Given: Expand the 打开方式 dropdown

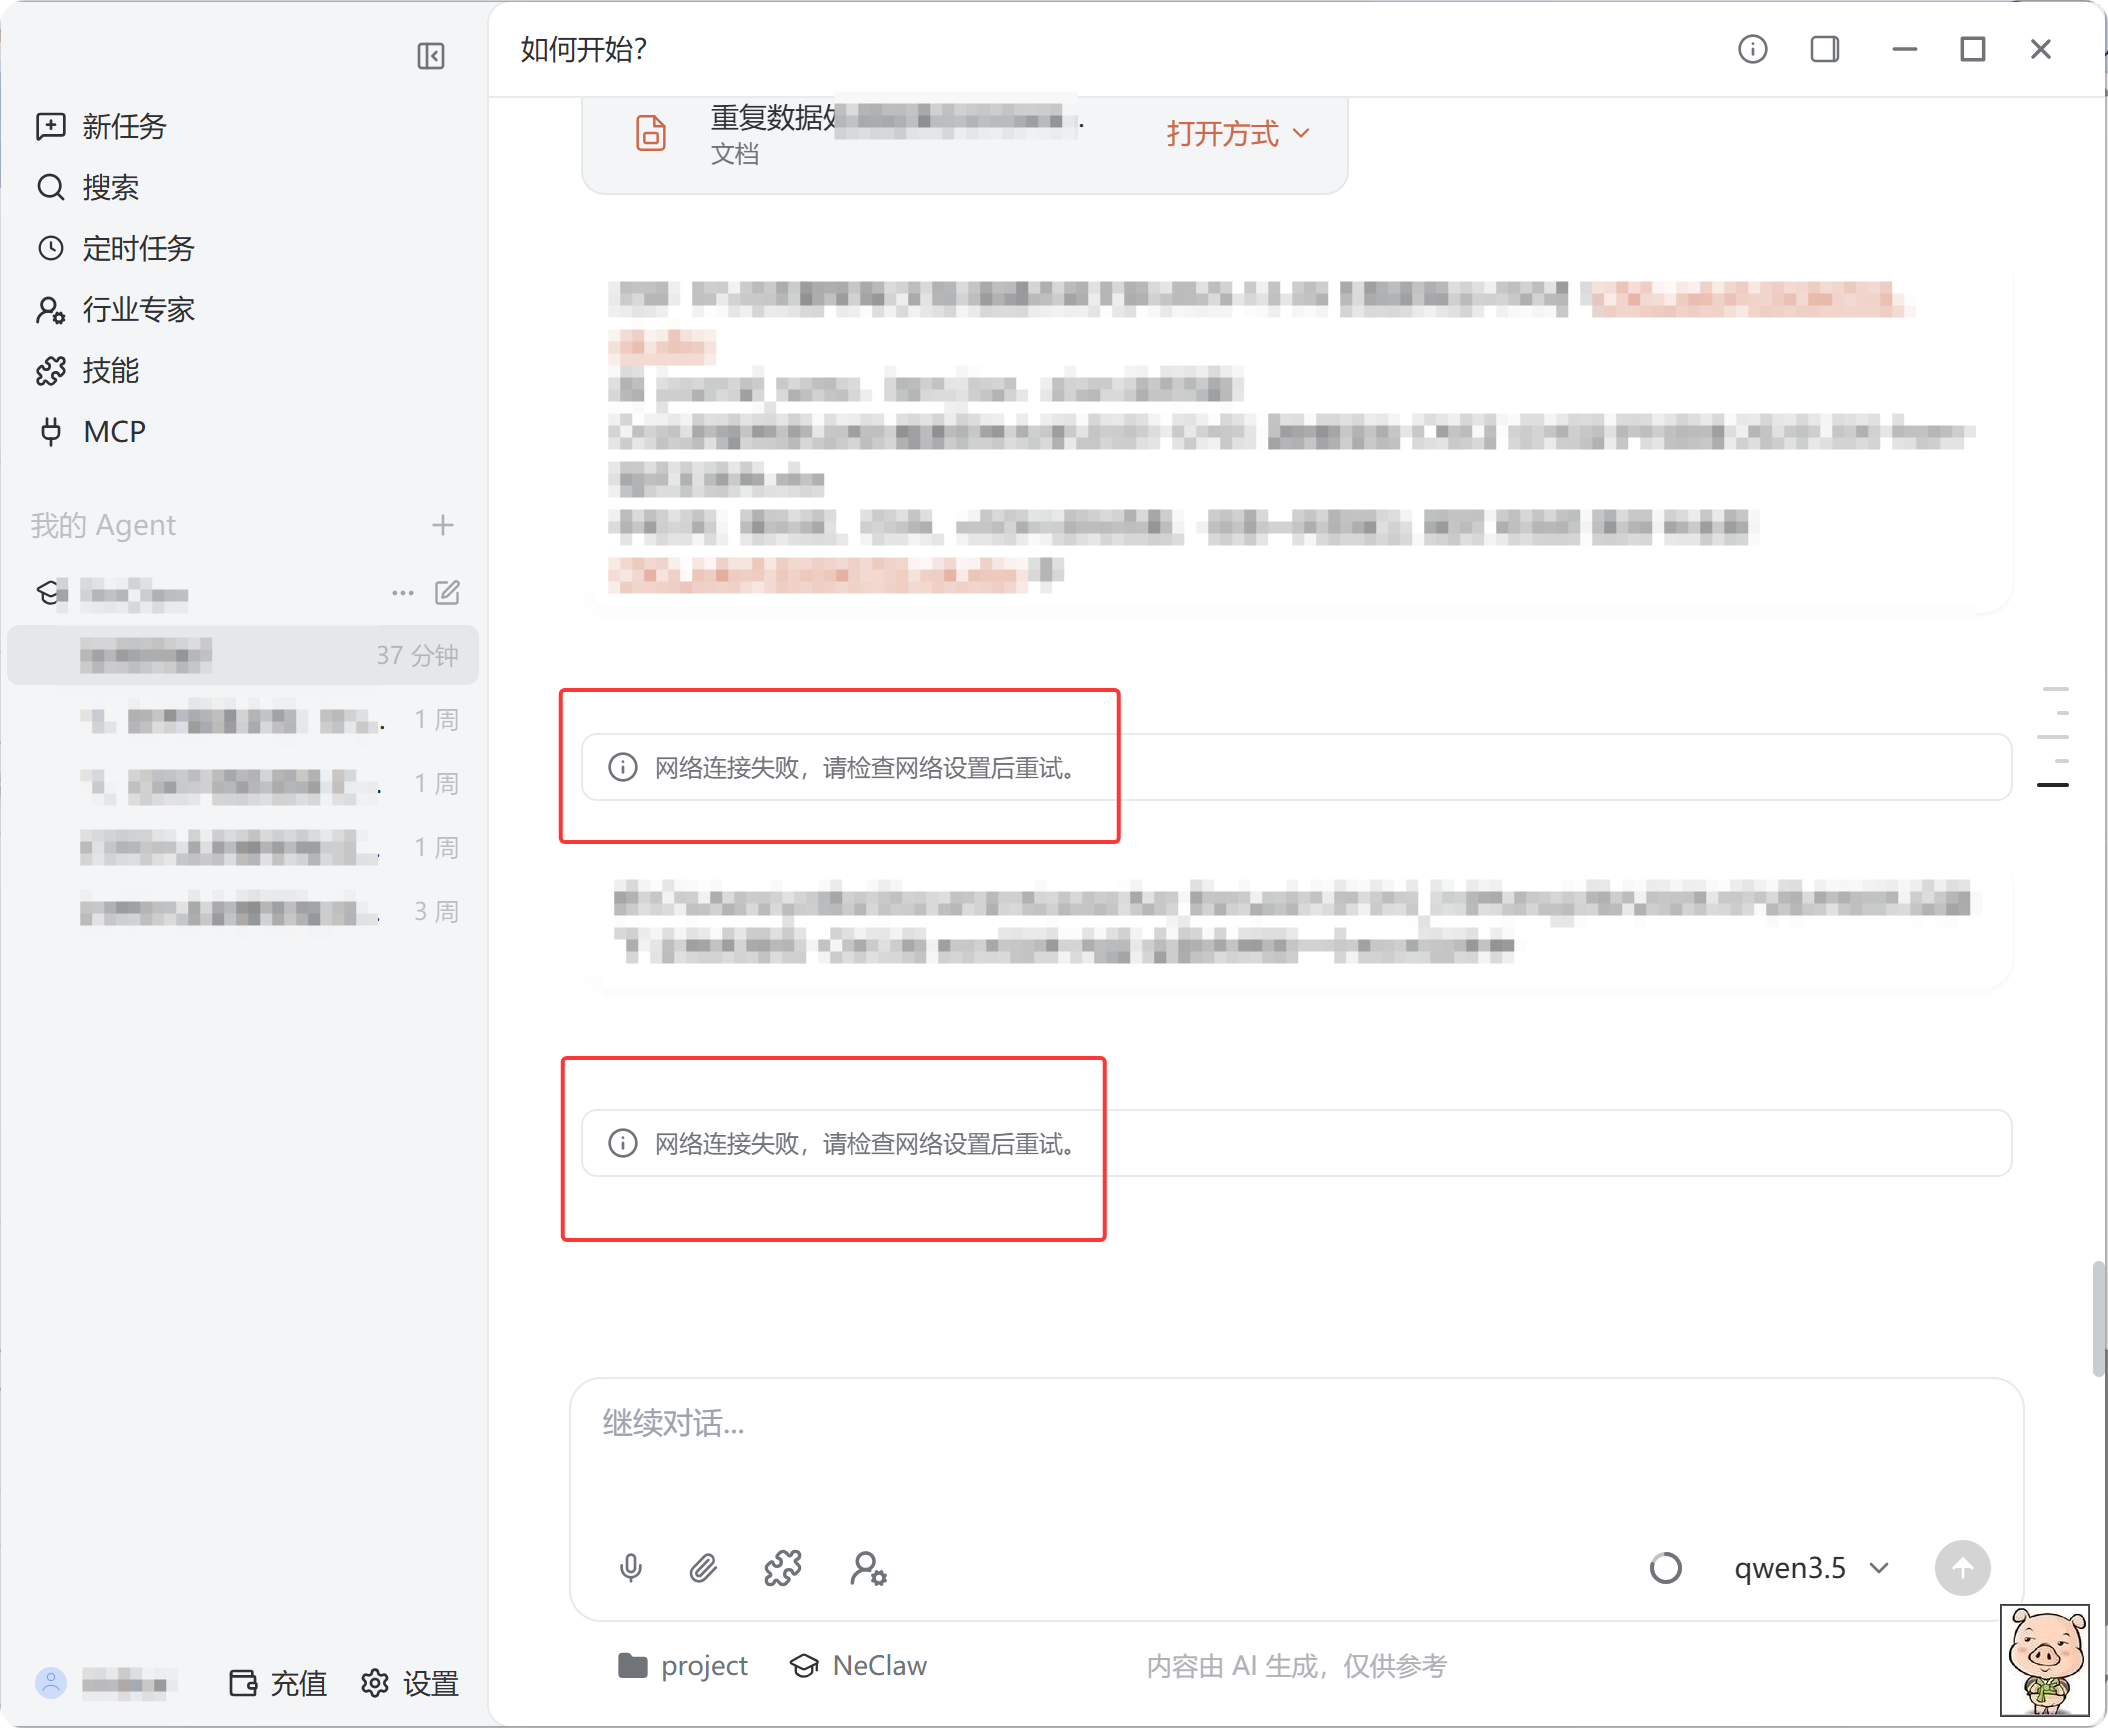Looking at the screenshot, I should 1238,133.
